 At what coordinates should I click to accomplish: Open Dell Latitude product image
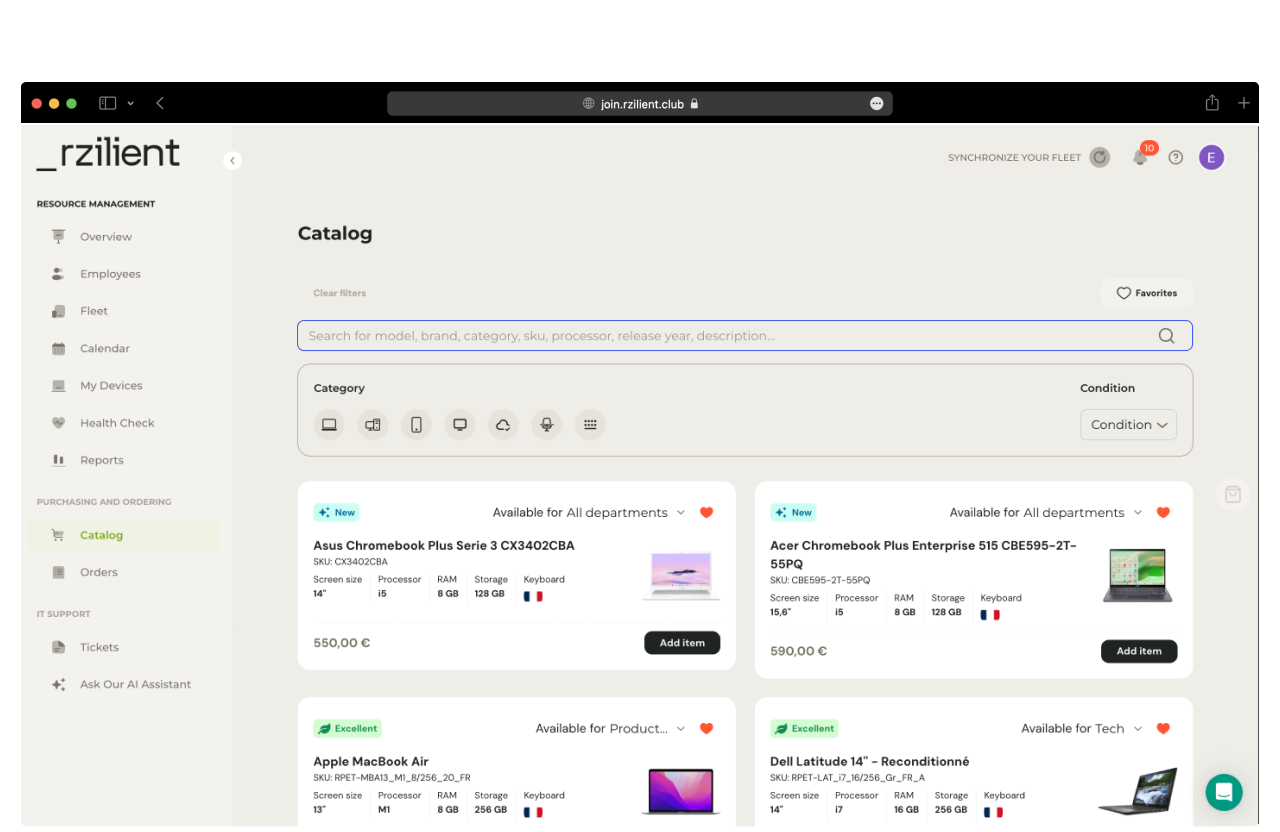click(x=1137, y=791)
